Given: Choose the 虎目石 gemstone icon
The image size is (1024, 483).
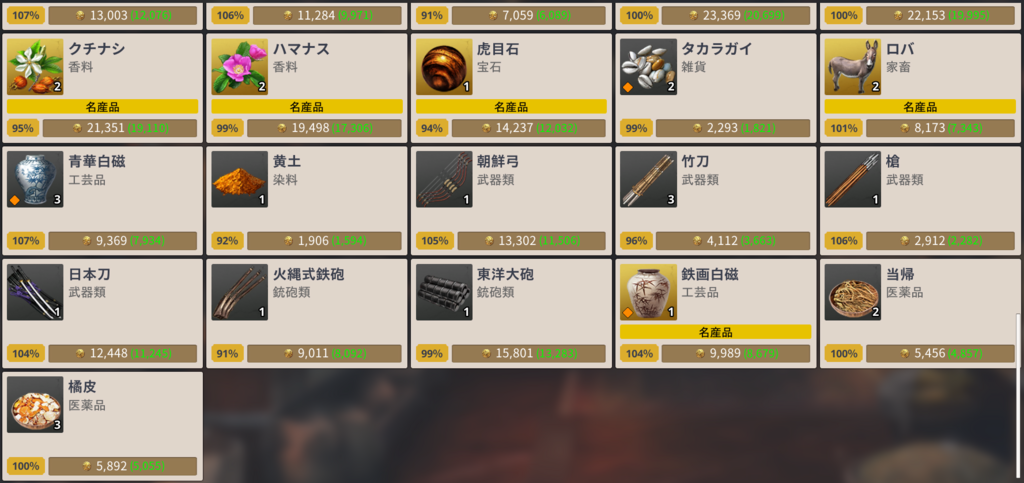Looking at the screenshot, I should 444,67.
